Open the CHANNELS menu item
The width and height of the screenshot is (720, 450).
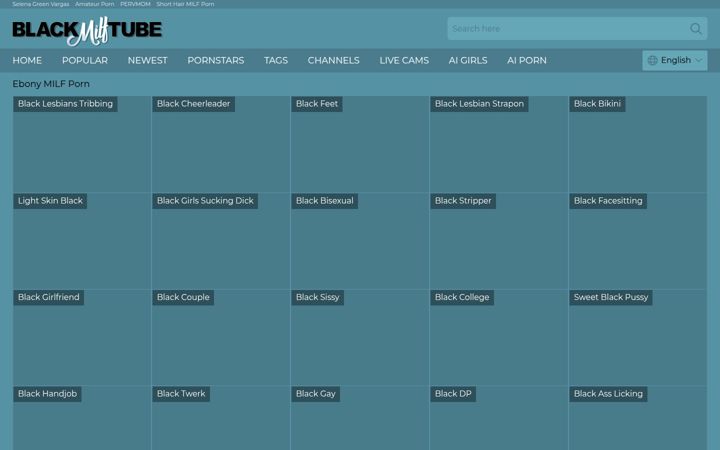pyautogui.click(x=333, y=61)
